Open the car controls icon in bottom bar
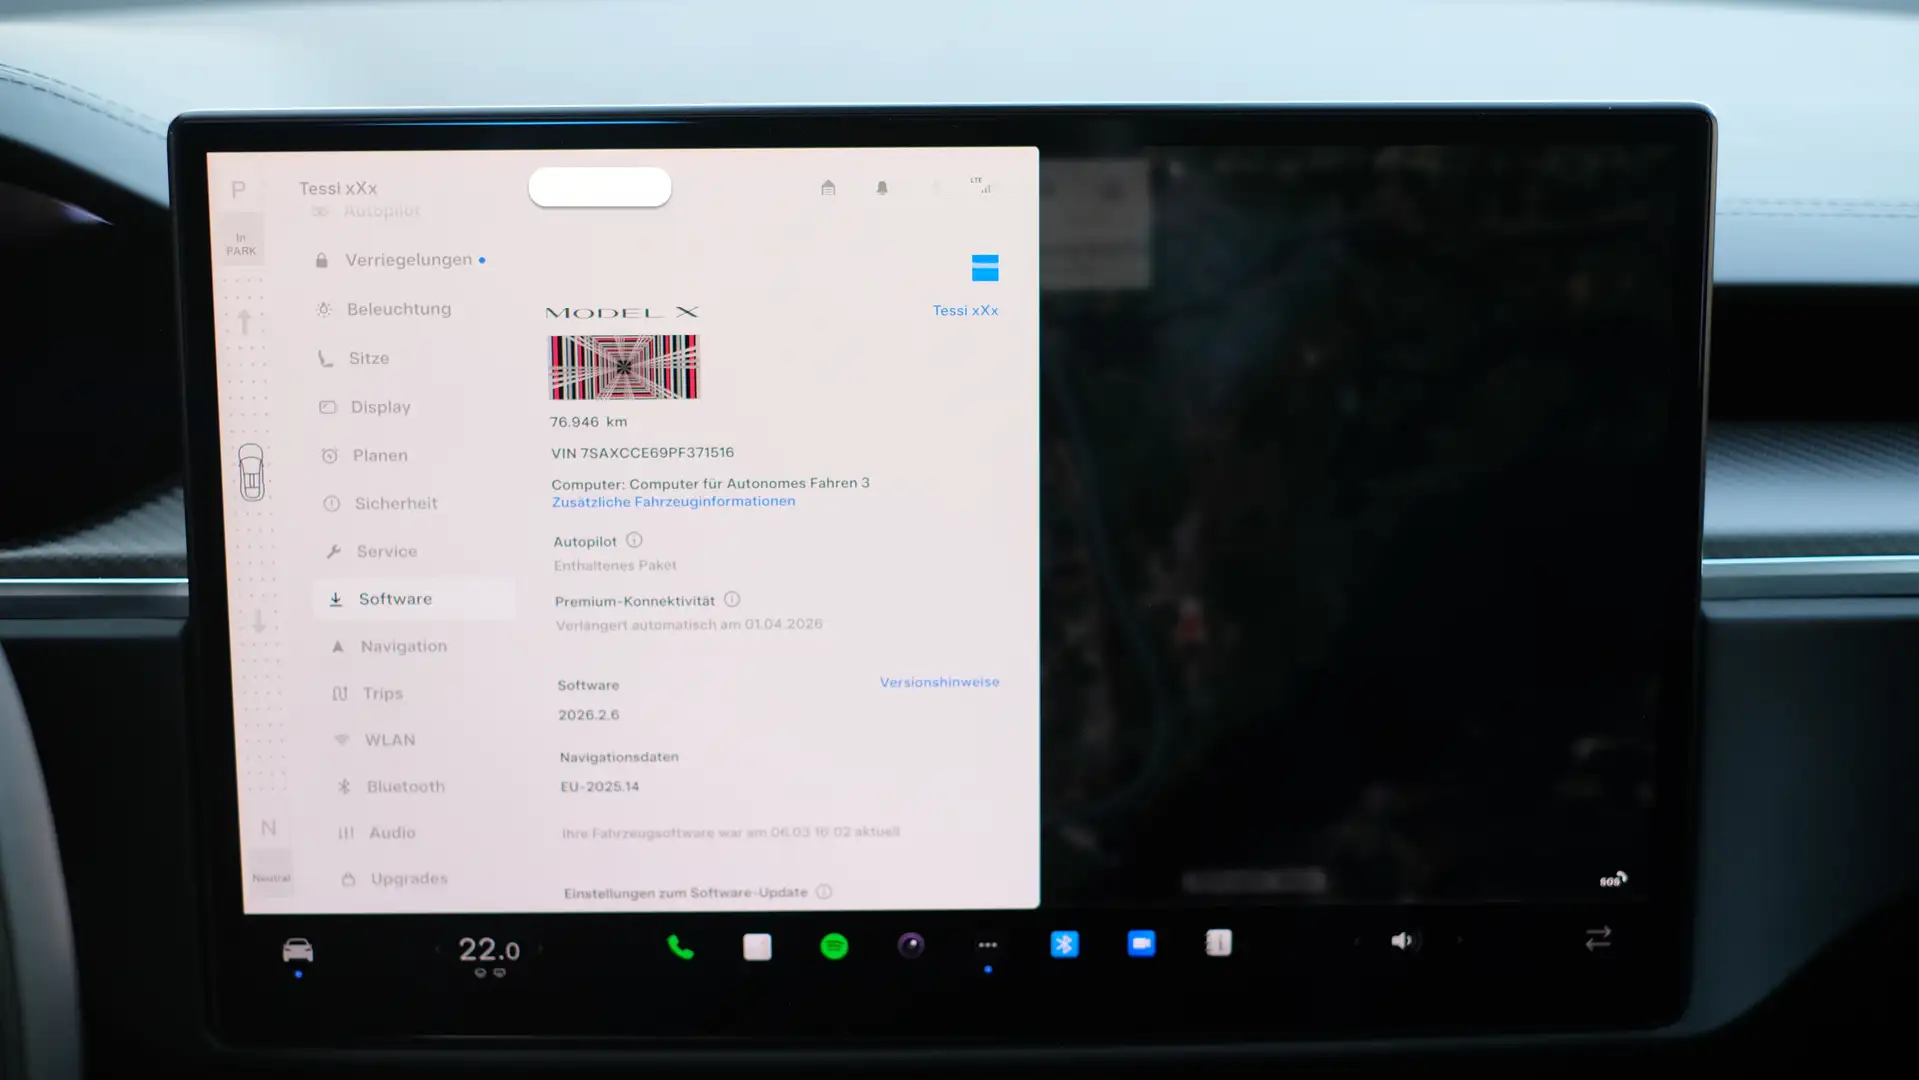This screenshot has height=1080, width=1919. 297,949
